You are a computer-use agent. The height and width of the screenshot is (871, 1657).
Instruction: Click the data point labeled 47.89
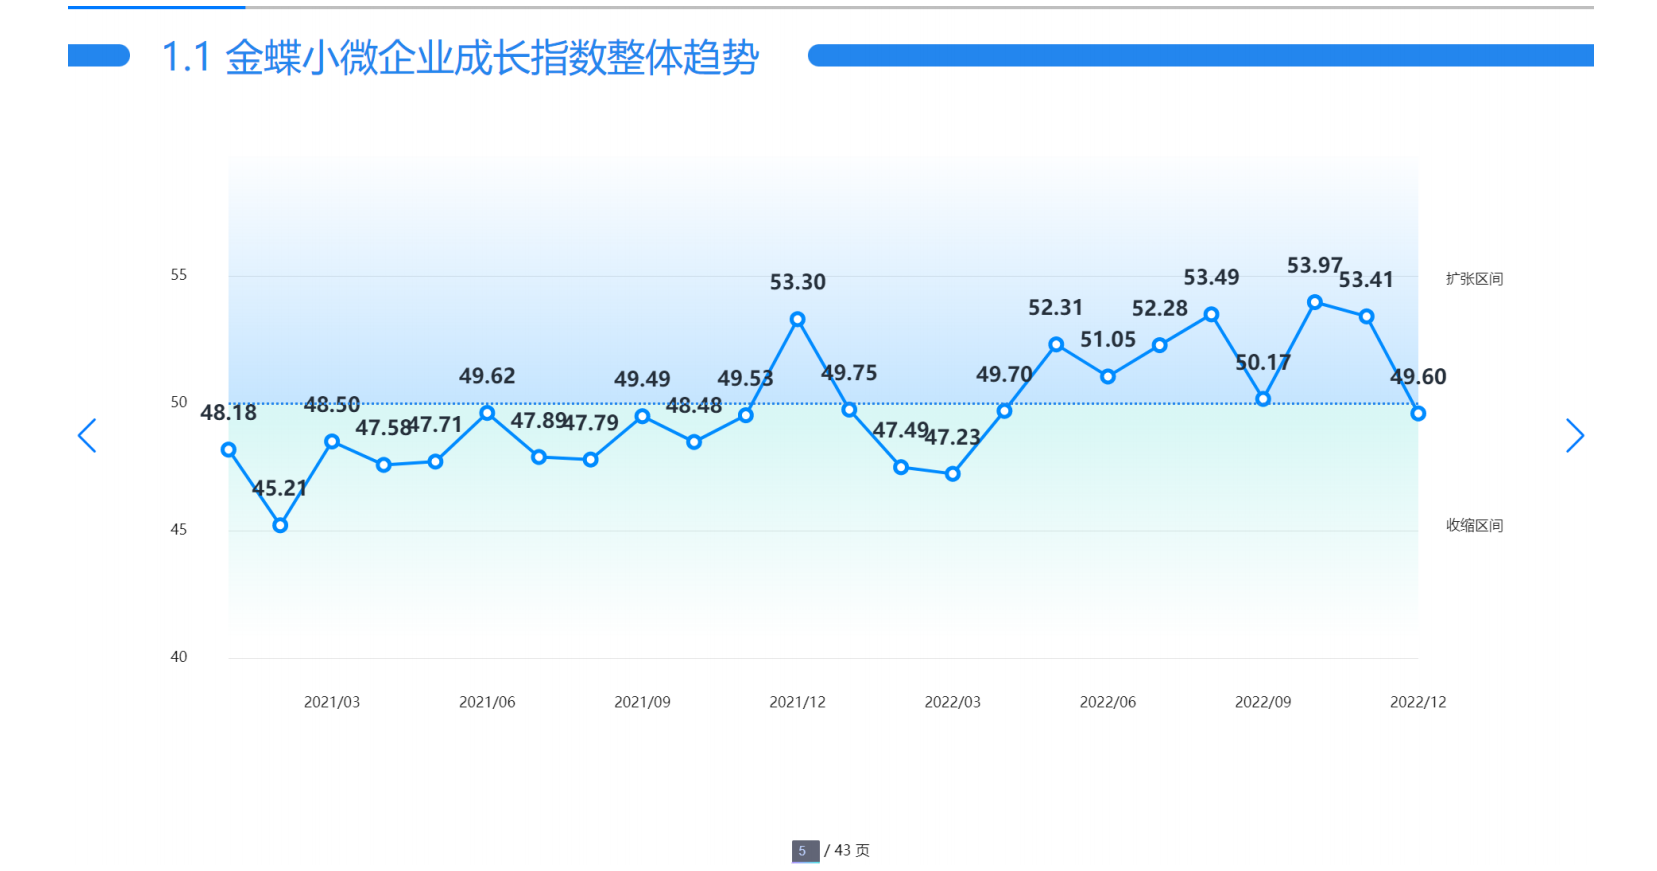(x=539, y=457)
